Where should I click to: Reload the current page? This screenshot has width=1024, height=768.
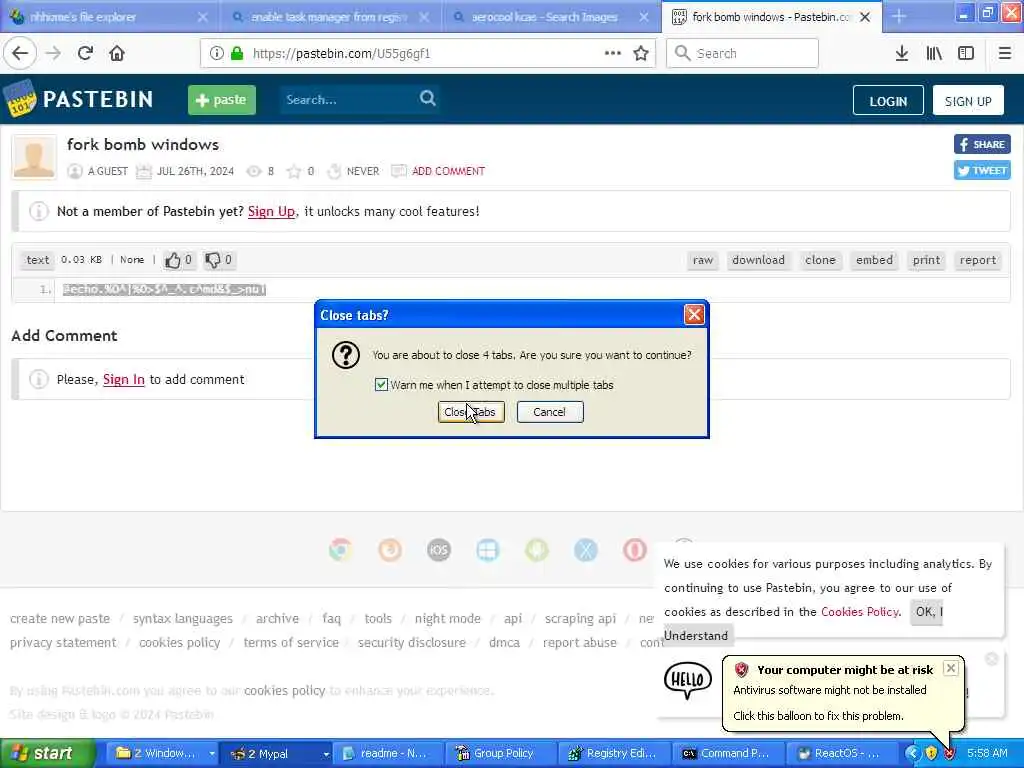click(85, 53)
